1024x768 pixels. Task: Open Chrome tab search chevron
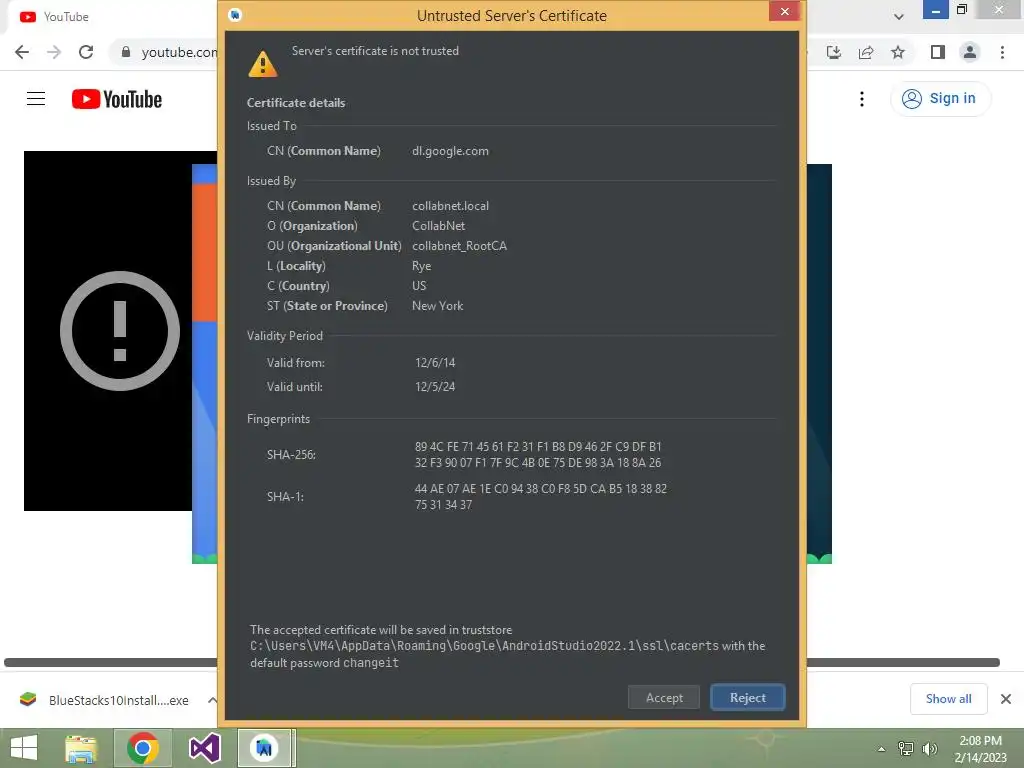pyautogui.click(x=899, y=17)
